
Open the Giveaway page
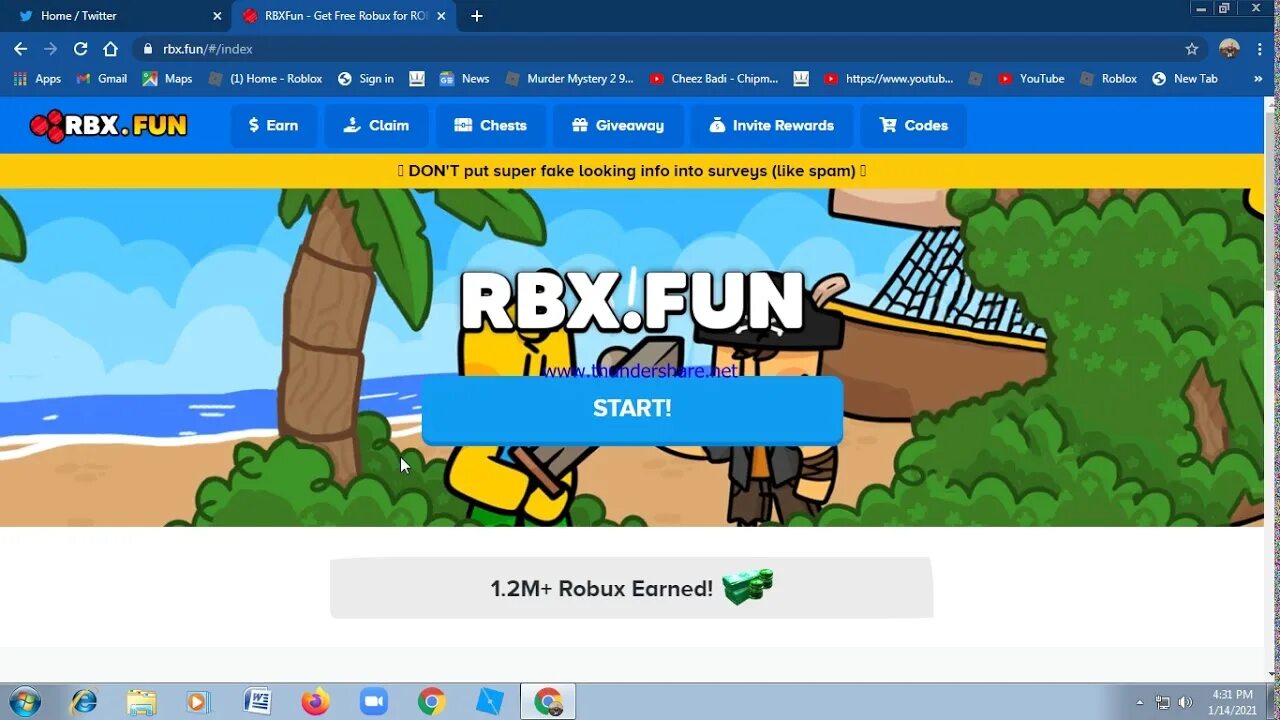(x=618, y=126)
